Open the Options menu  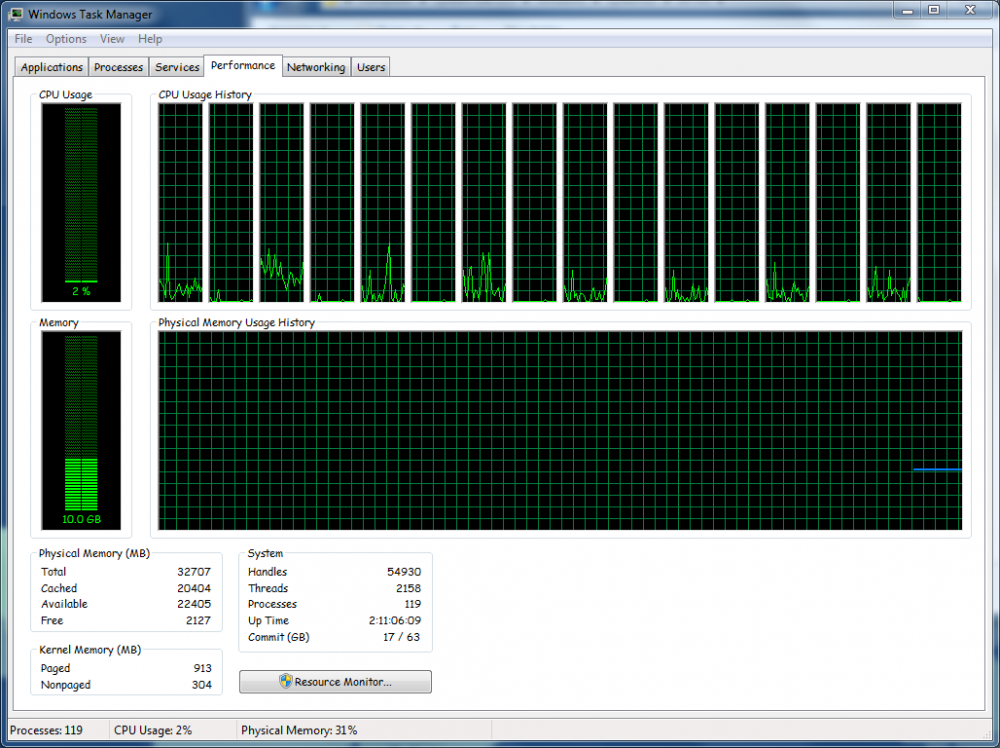point(66,39)
